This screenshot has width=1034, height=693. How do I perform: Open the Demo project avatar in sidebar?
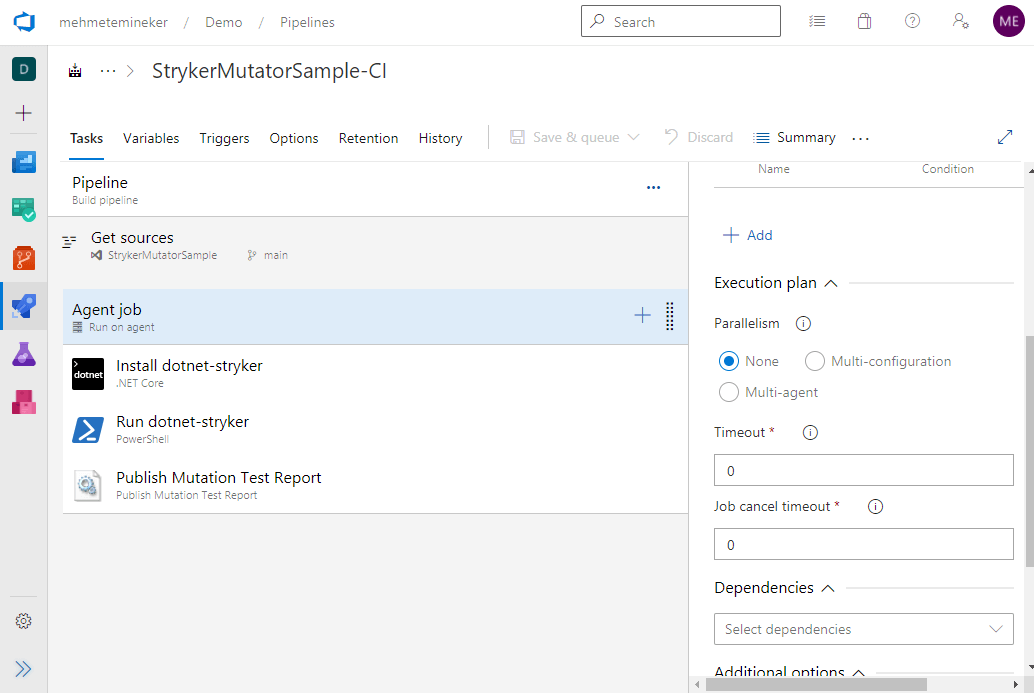click(24, 69)
